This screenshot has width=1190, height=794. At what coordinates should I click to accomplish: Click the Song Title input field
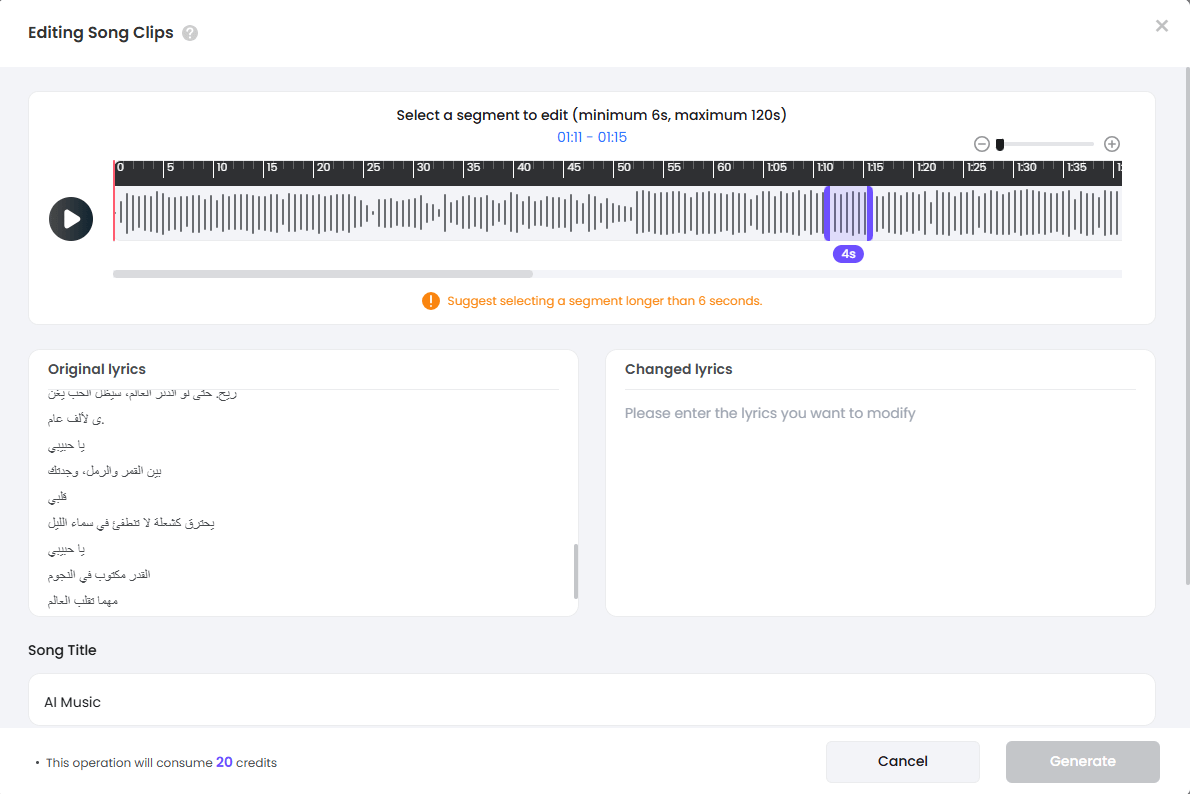594,701
